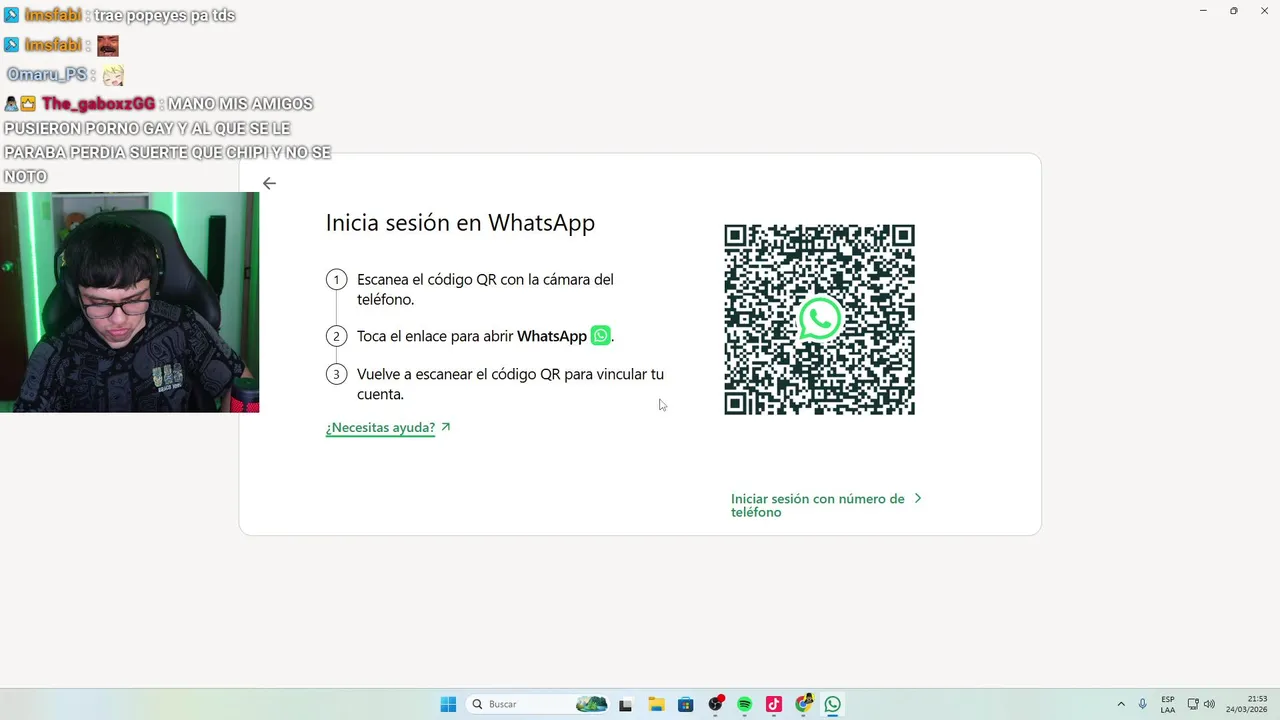Viewport: 1280px width, 720px height.
Task: Open Chrome from taskbar
Action: click(803, 704)
